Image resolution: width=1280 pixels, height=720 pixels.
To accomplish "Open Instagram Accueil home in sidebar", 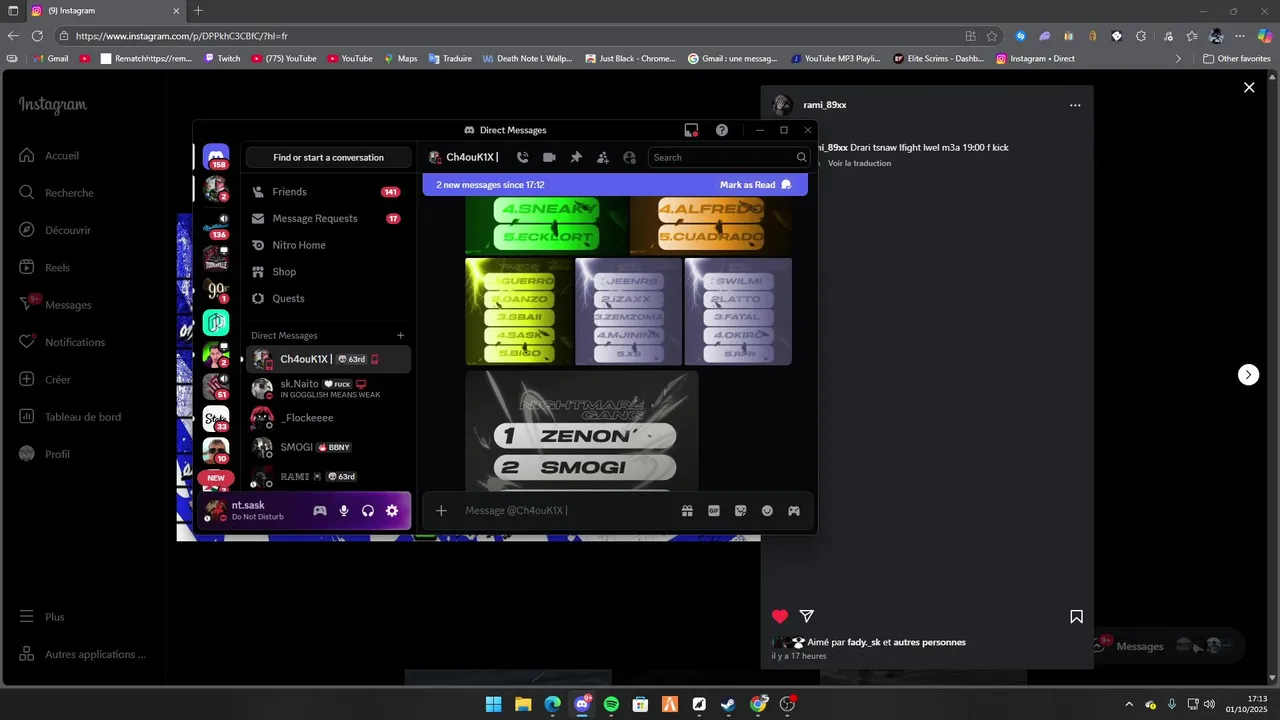I will pyautogui.click(x=50, y=156).
